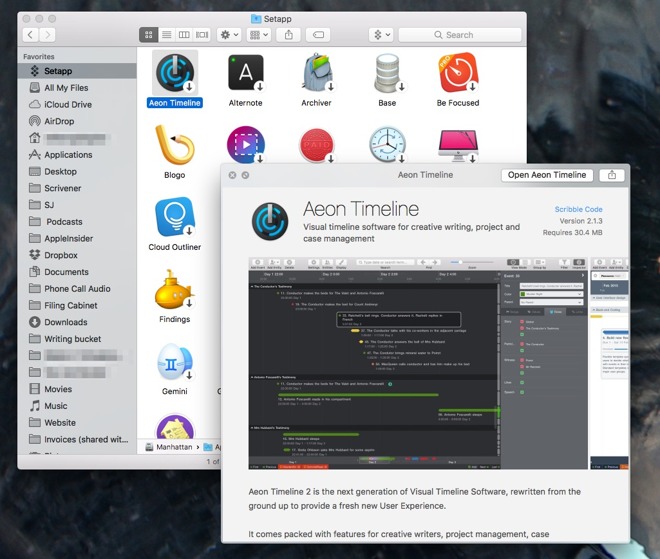The width and height of the screenshot is (660, 559).
Task: Select the purple video capture app icon
Action: pyautogui.click(x=246, y=145)
